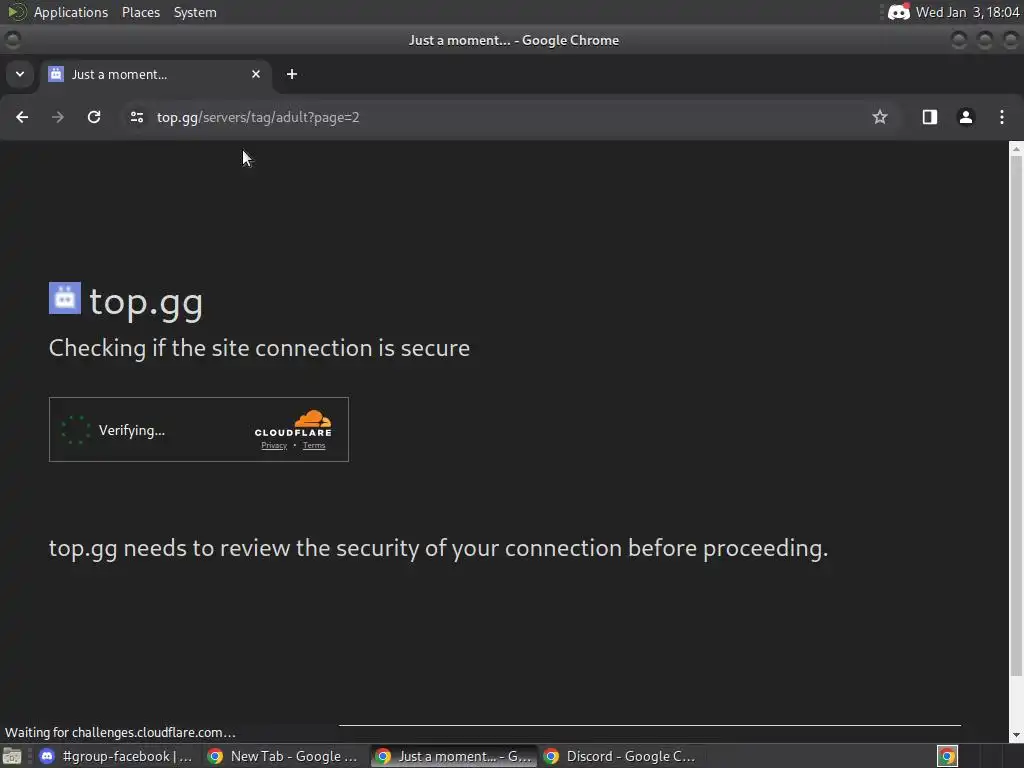
Task: Open the Chrome profile icon
Action: (966, 117)
